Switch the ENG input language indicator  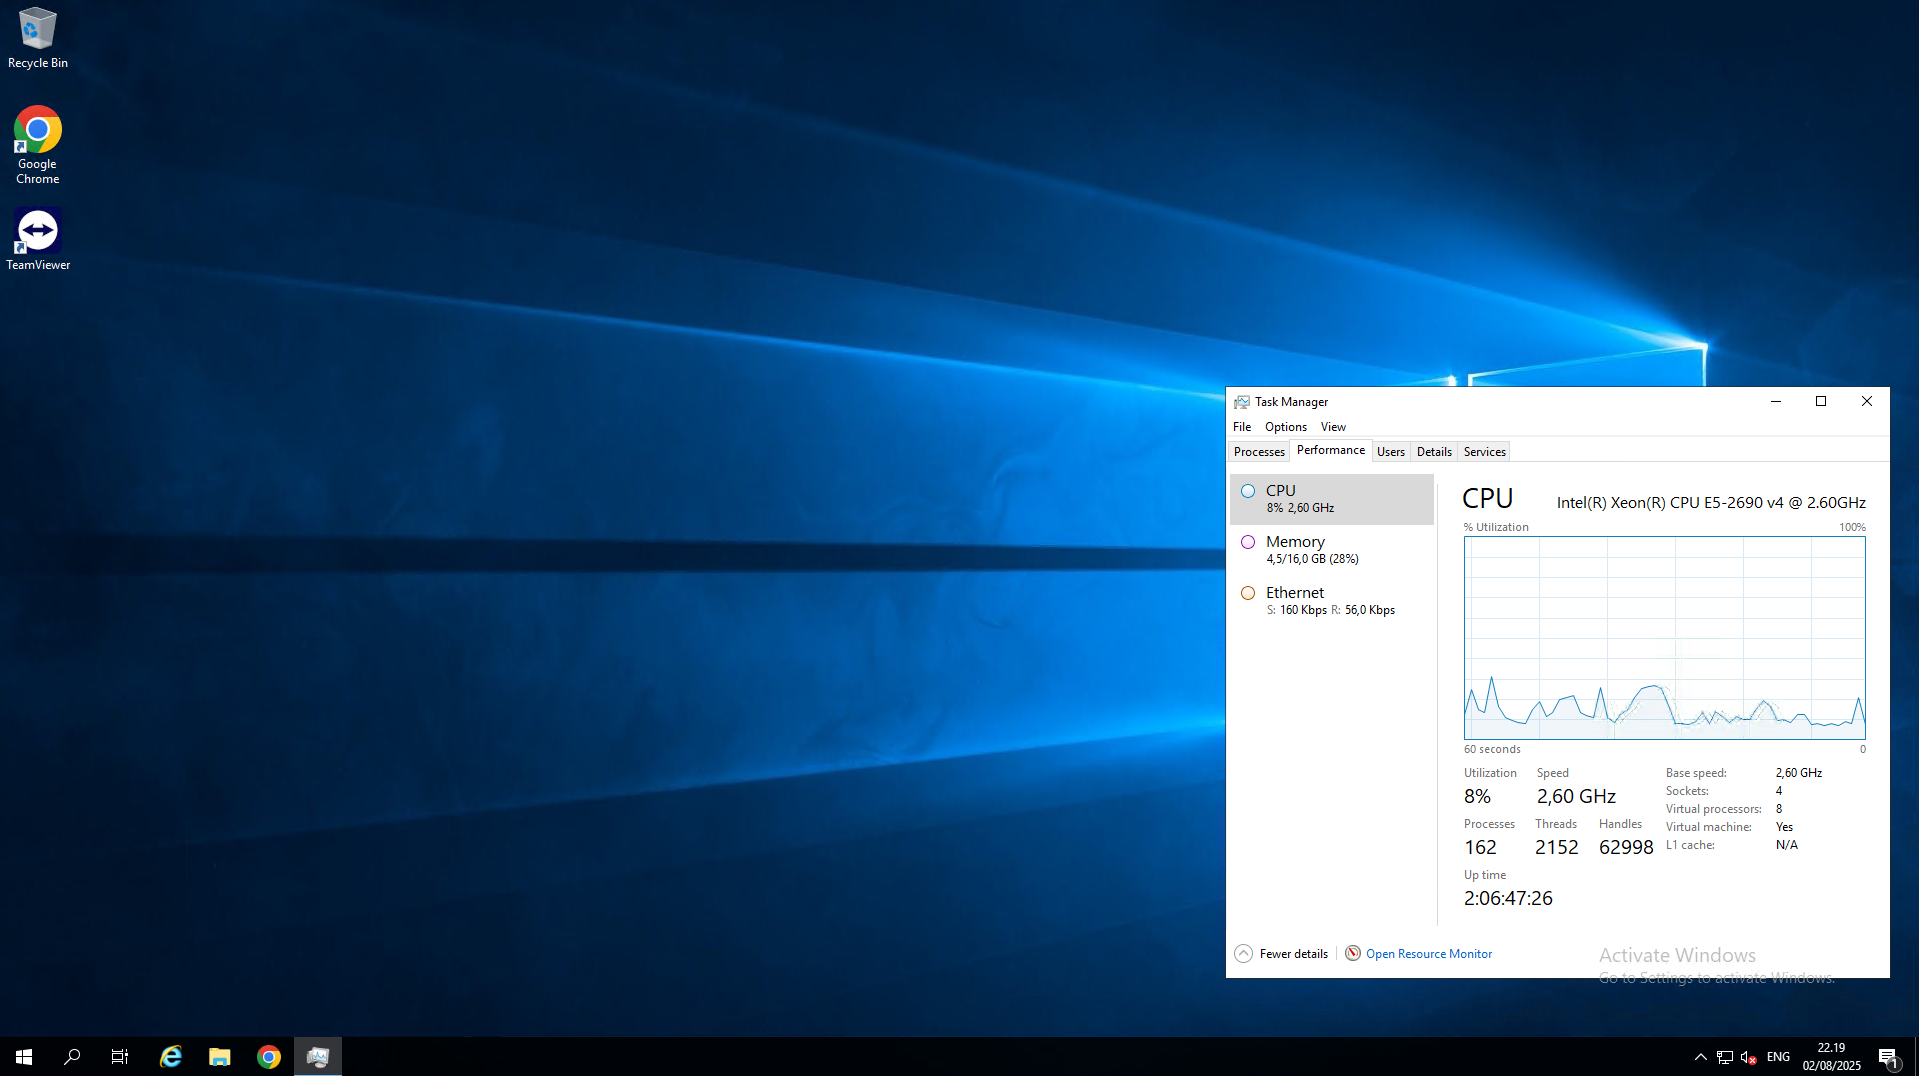1778,1056
